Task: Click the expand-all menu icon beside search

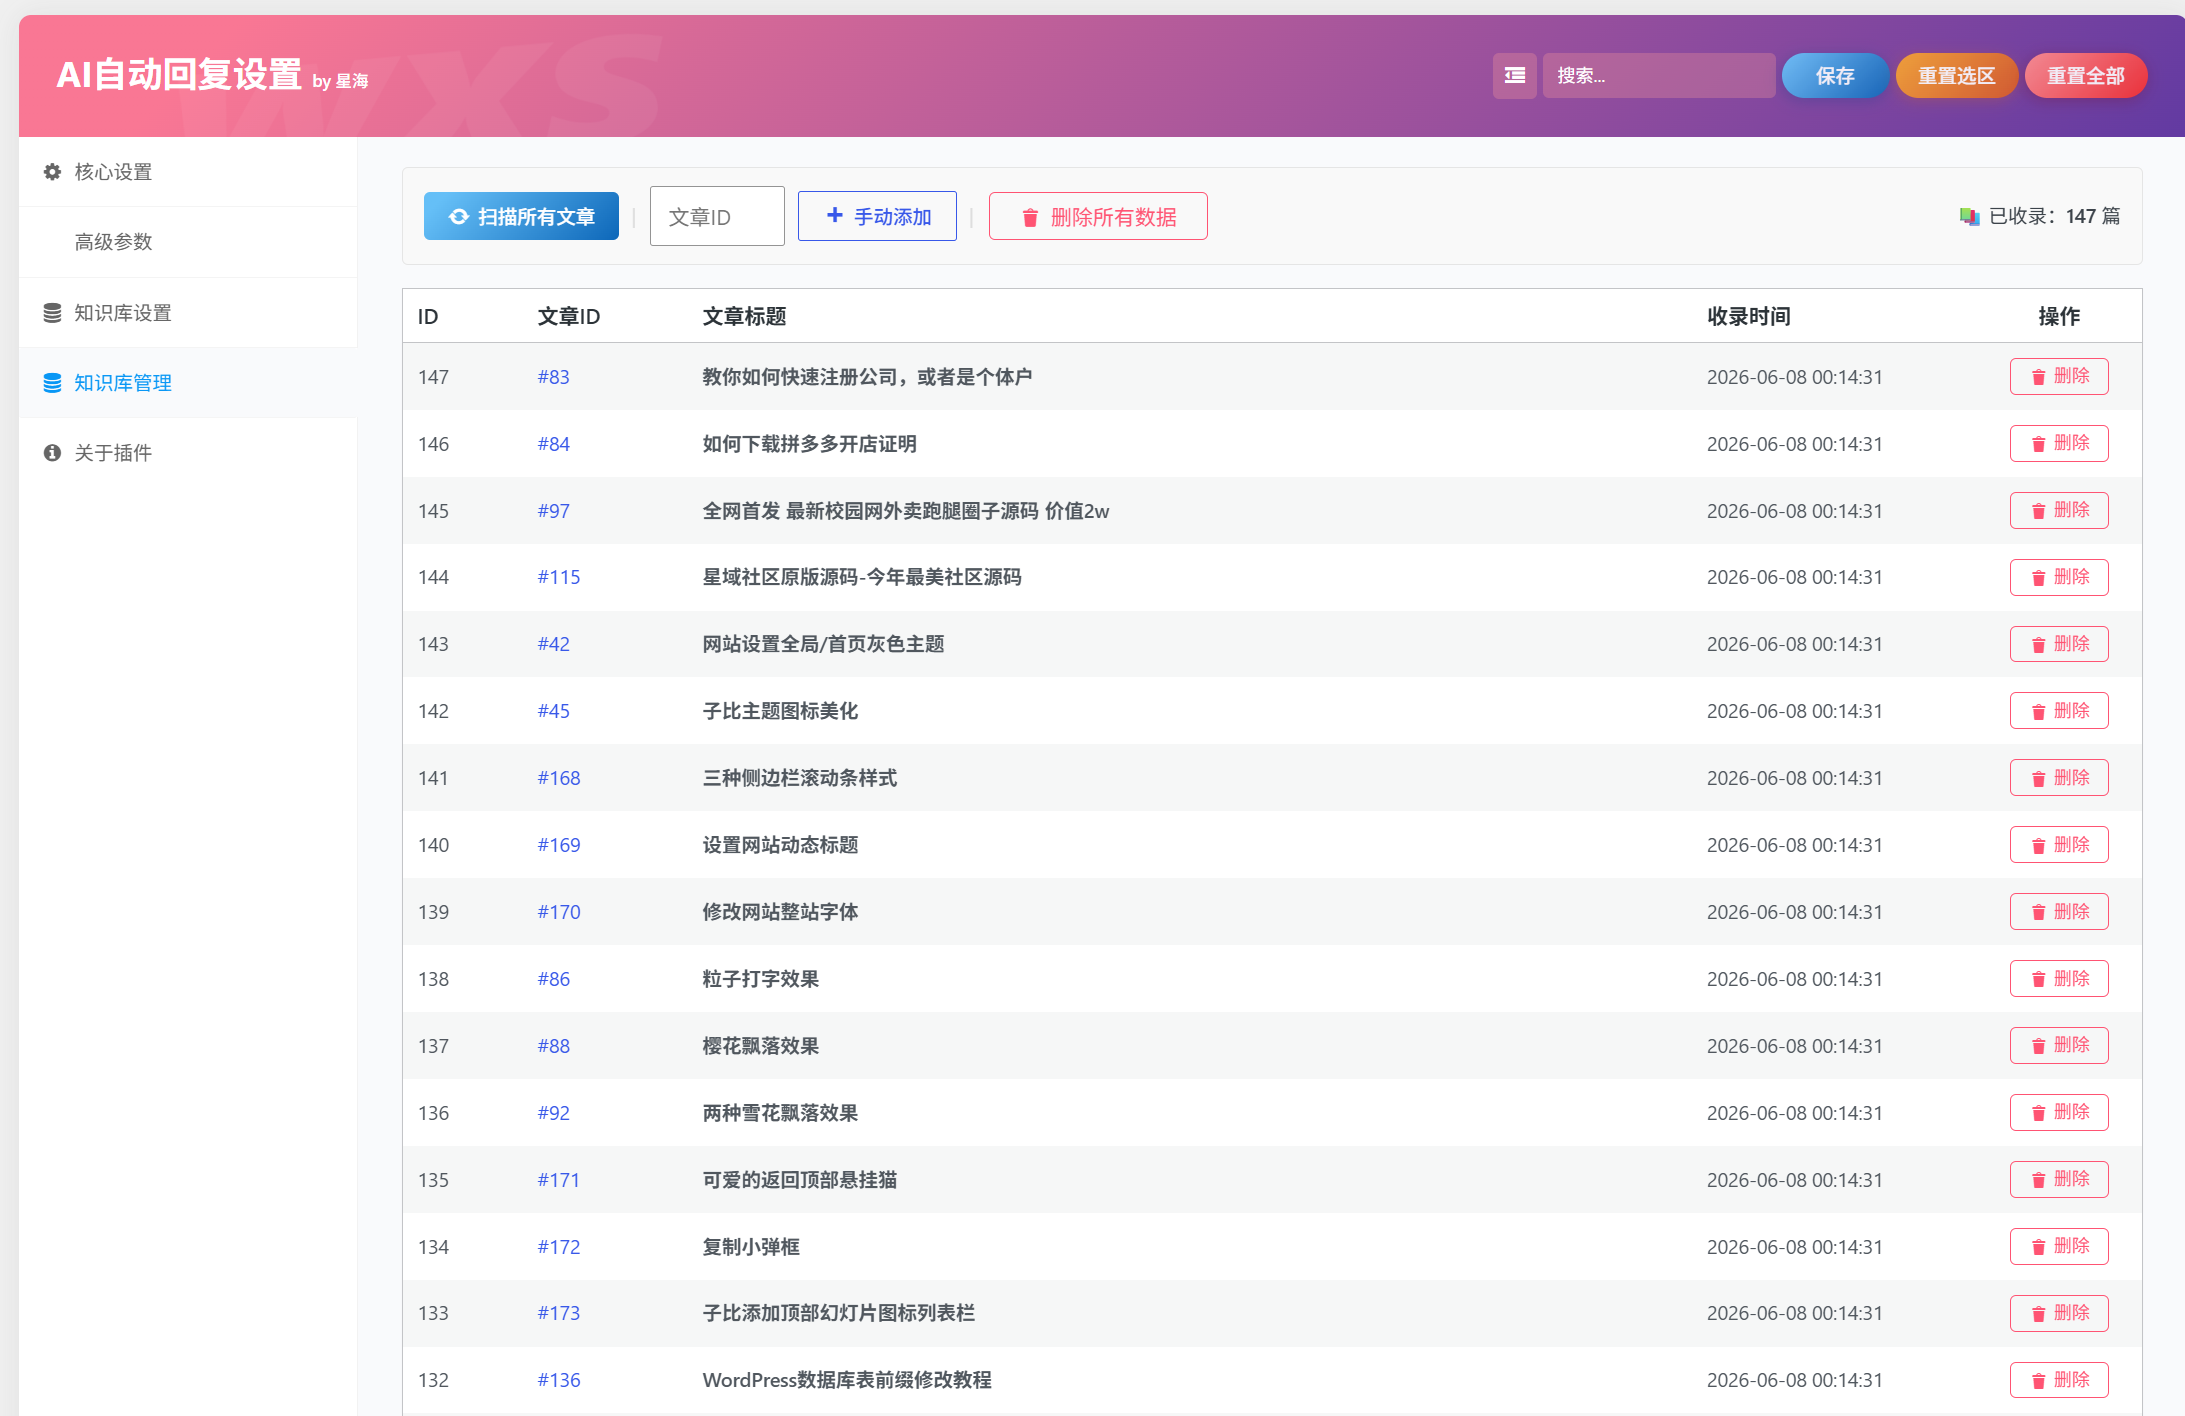Action: pyautogui.click(x=1514, y=76)
